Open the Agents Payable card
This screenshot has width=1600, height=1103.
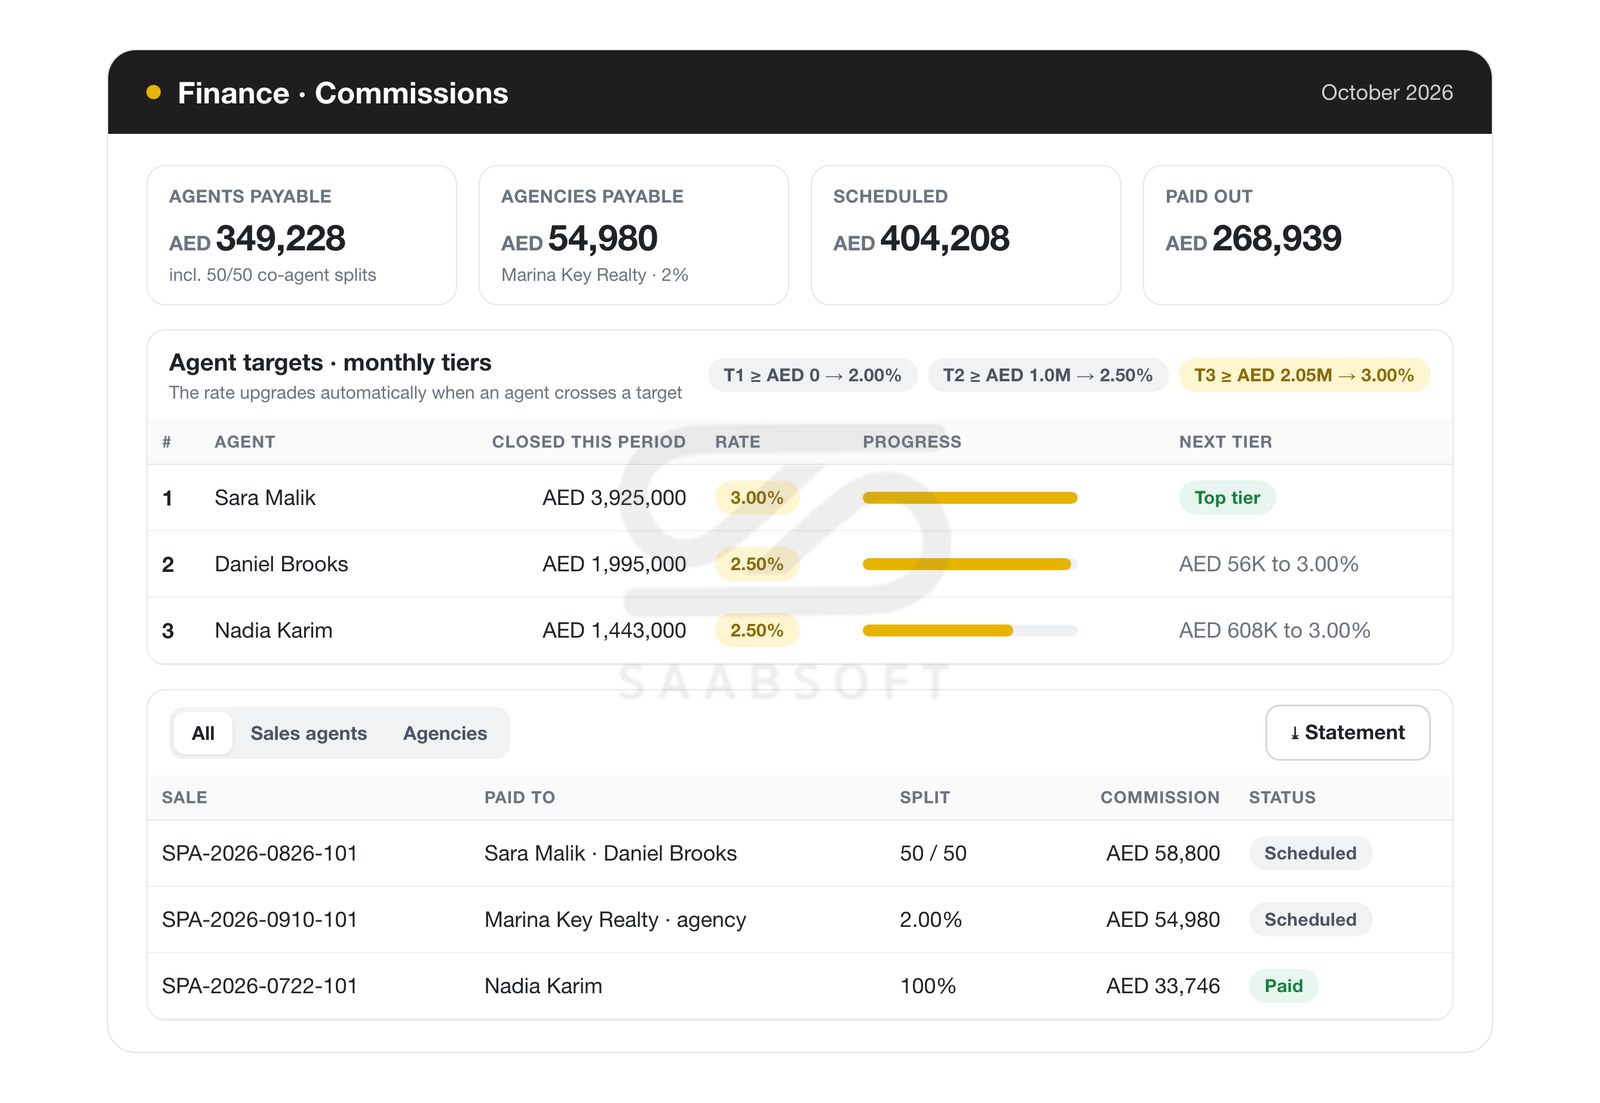click(x=301, y=235)
